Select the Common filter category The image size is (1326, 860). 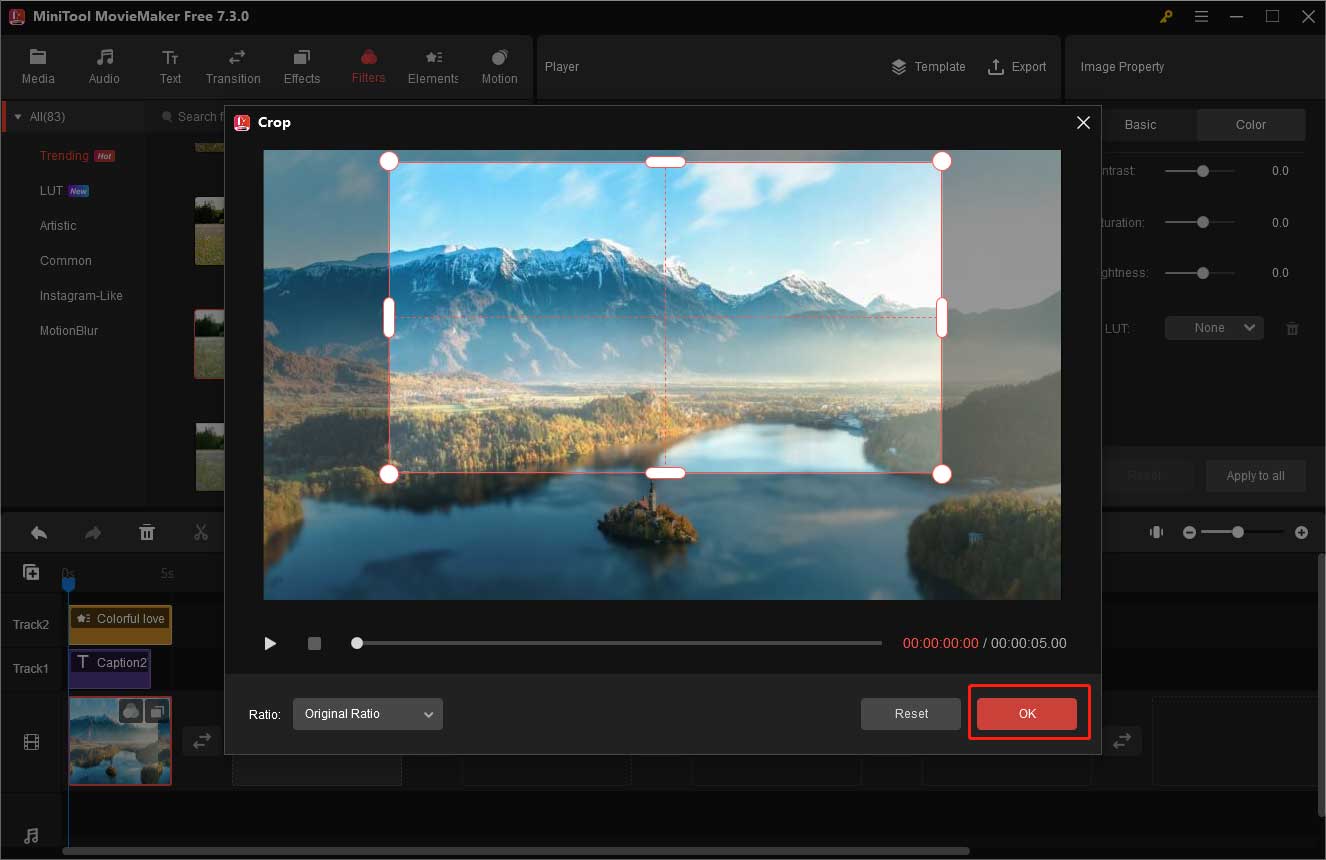coord(66,261)
